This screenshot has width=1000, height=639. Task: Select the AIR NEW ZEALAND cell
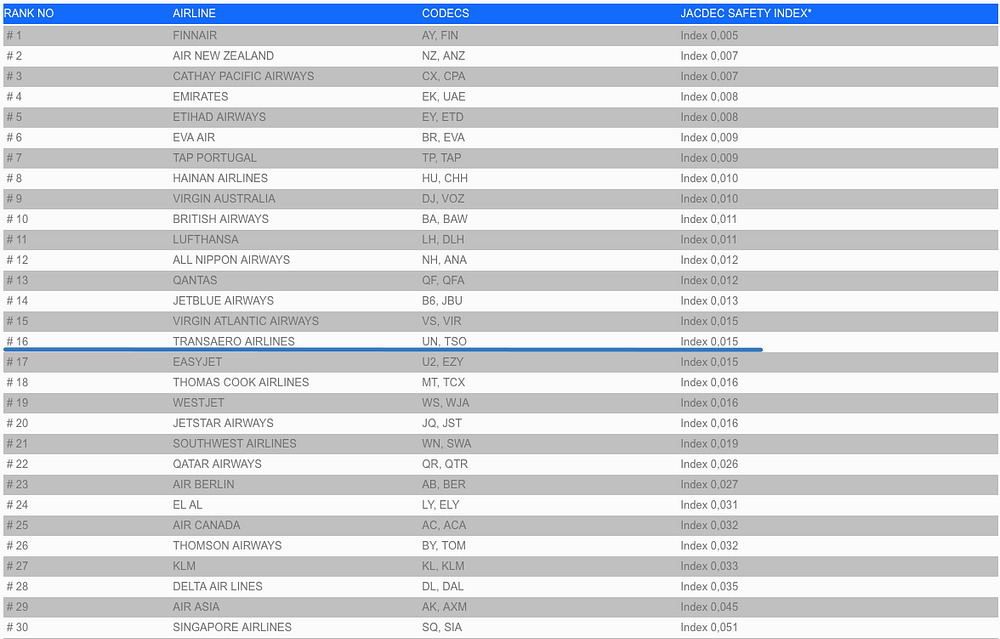(223, 56)
